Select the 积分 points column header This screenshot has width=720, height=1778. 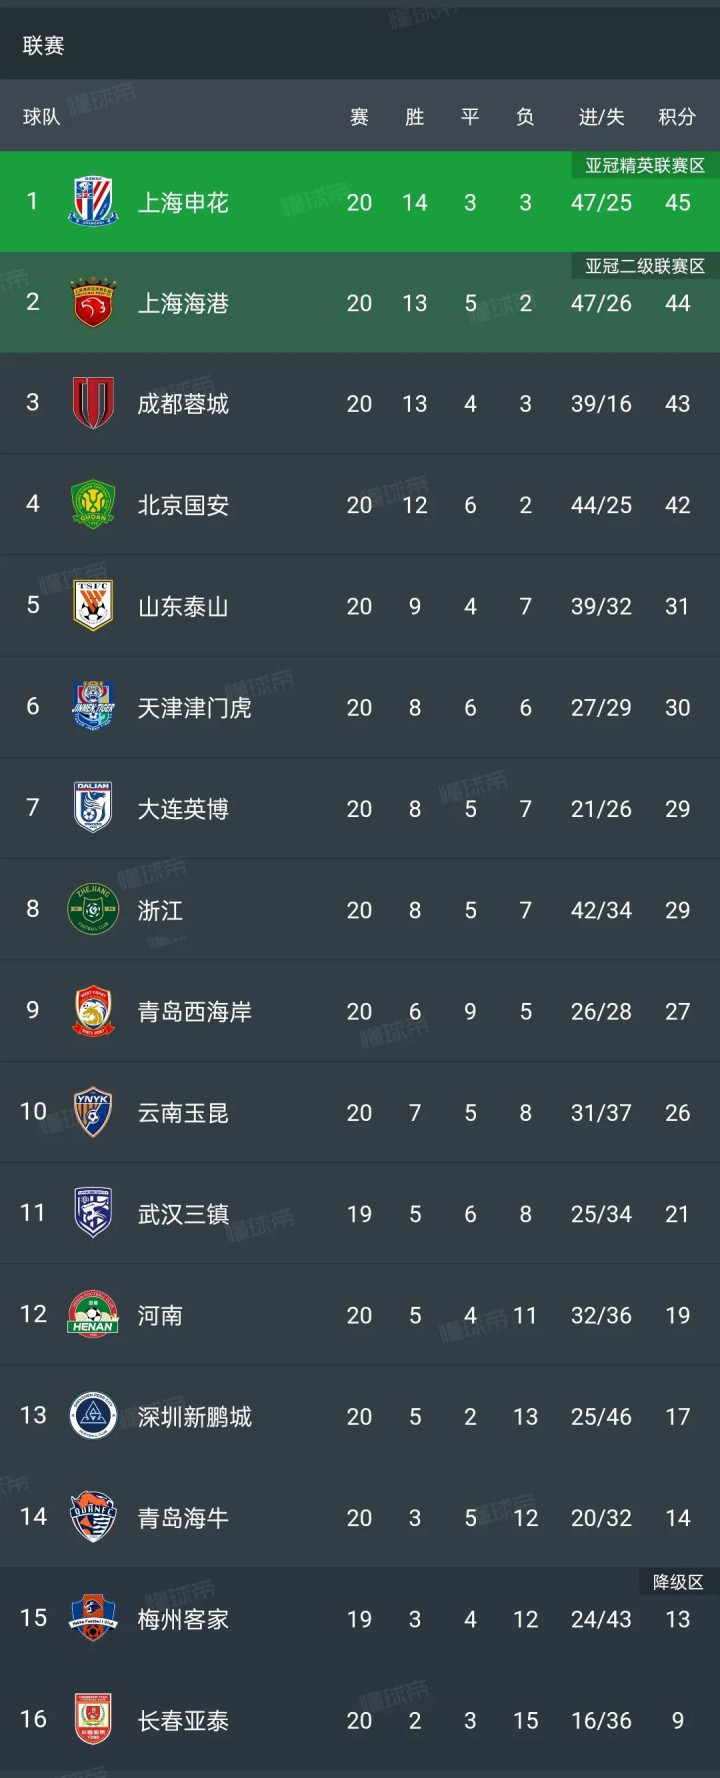coord(677,117)
